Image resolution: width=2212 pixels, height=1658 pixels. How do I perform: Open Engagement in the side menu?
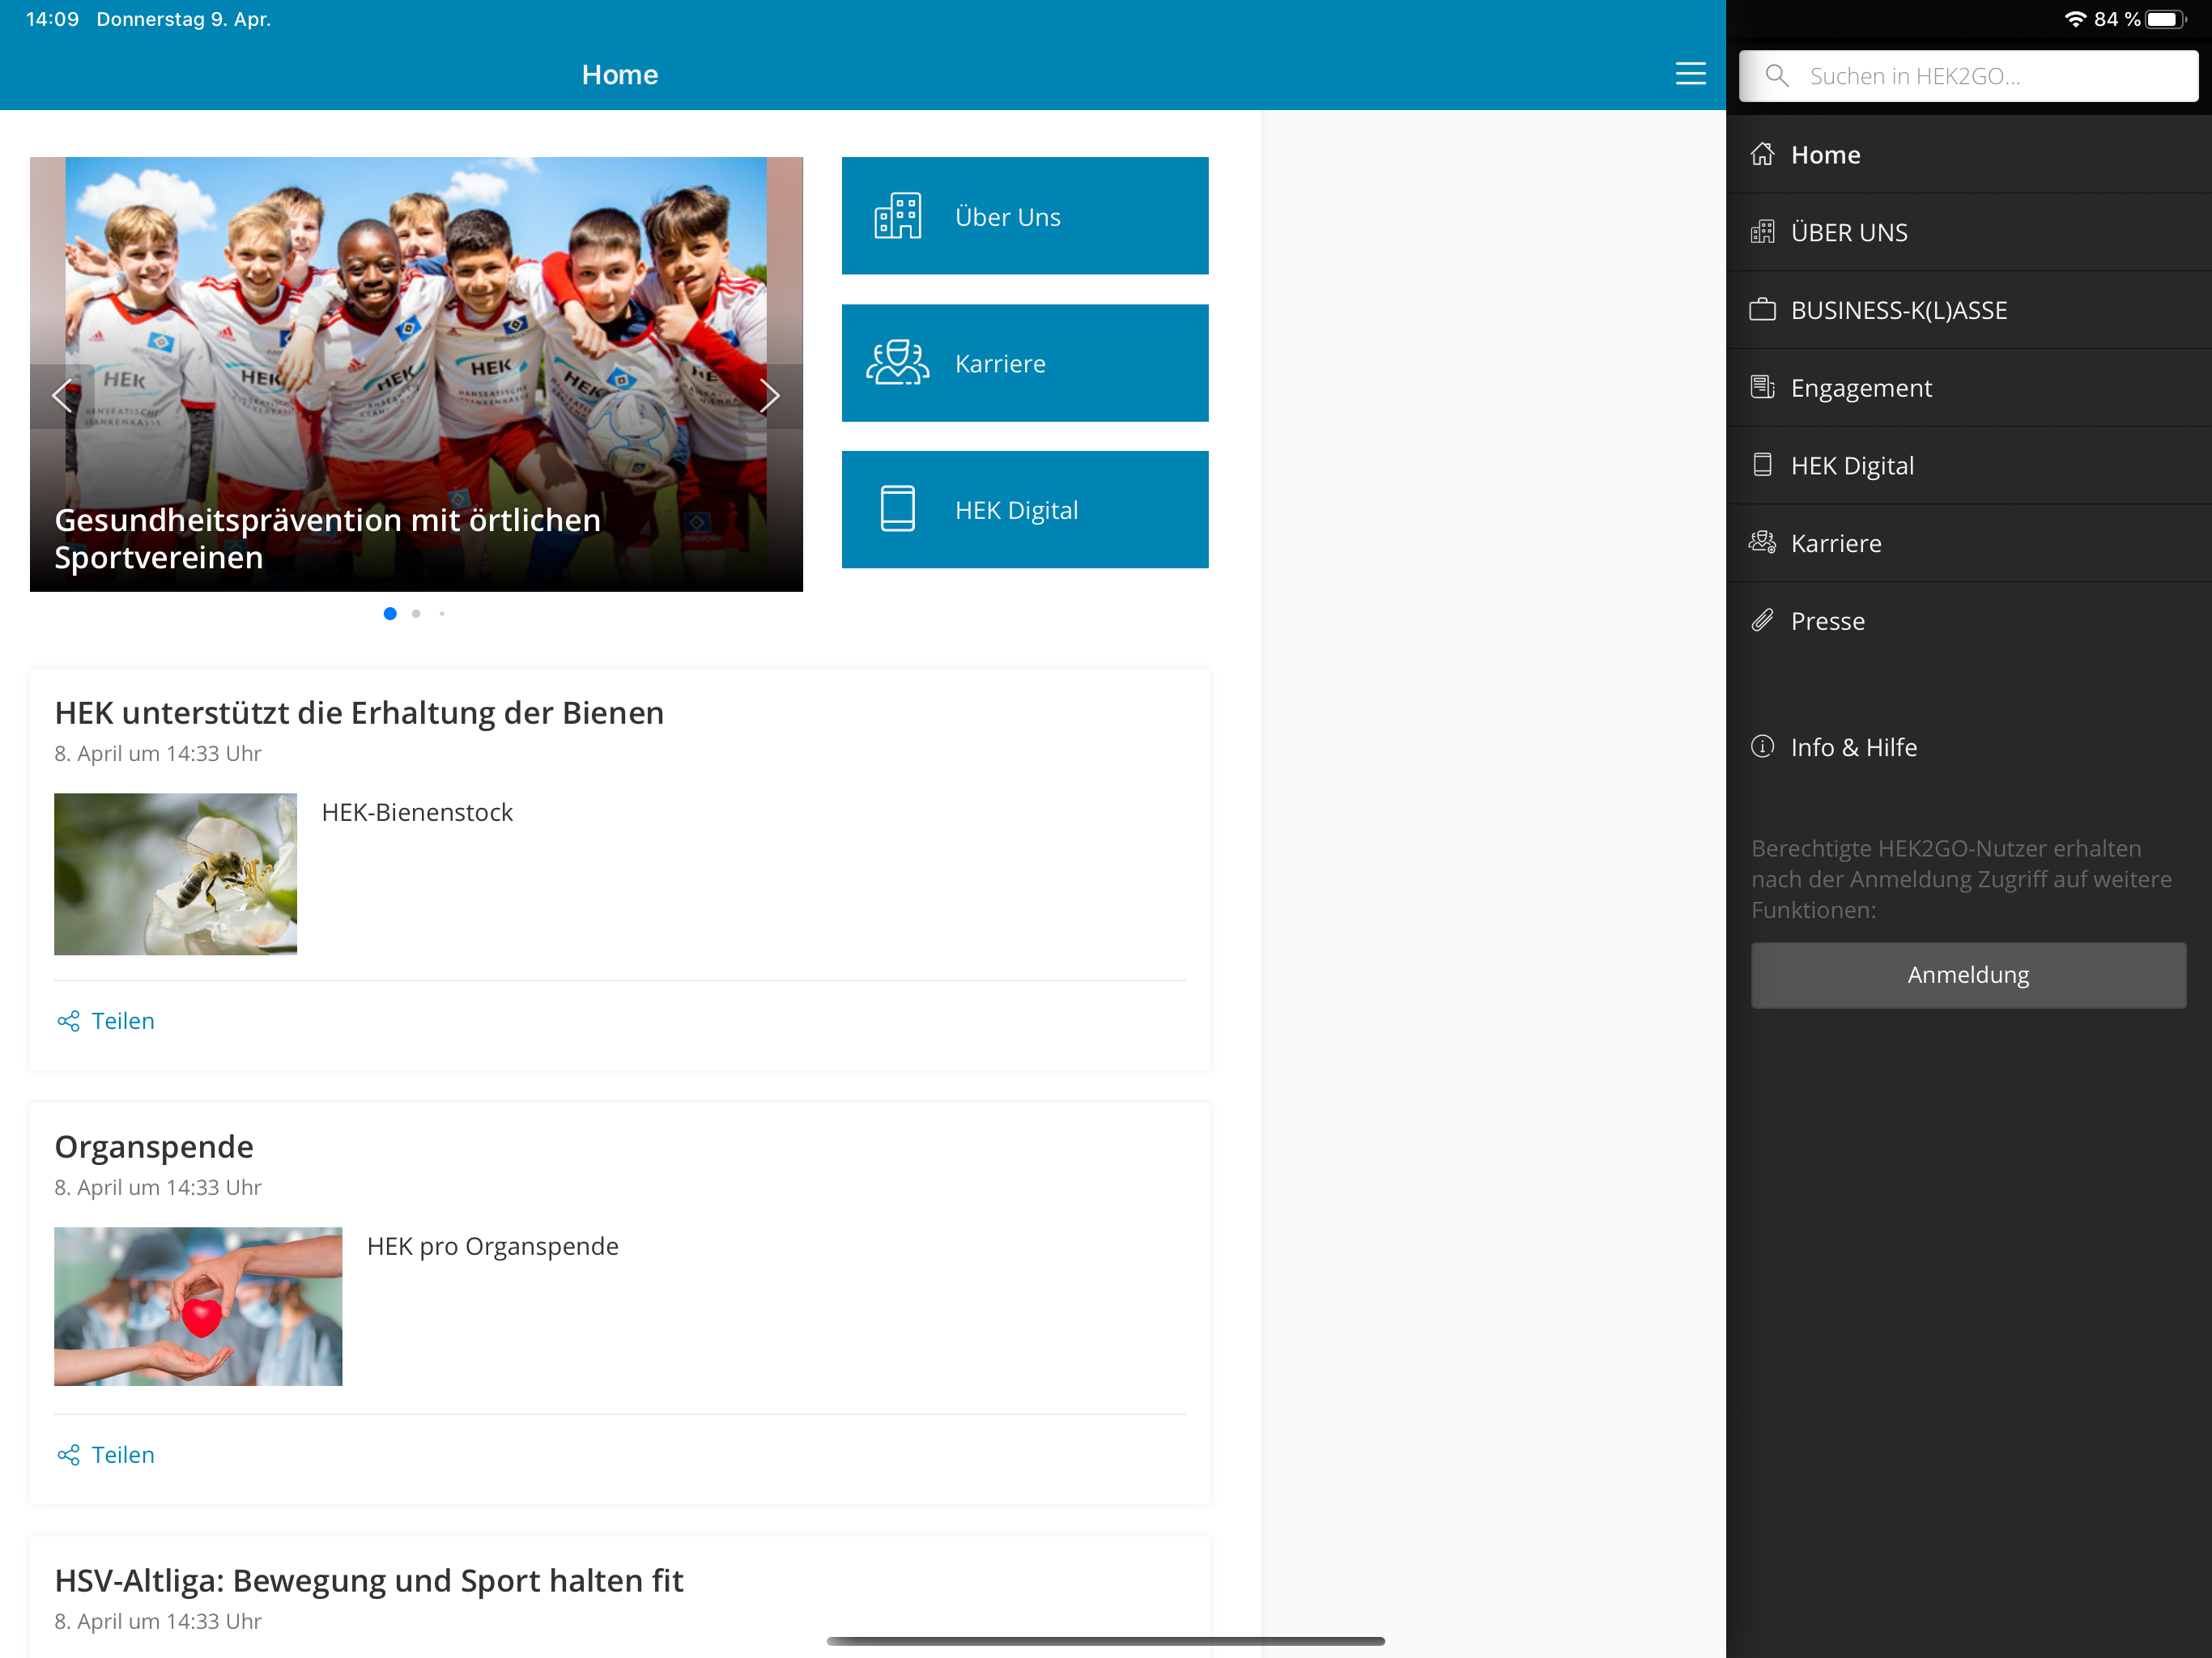1968,388
